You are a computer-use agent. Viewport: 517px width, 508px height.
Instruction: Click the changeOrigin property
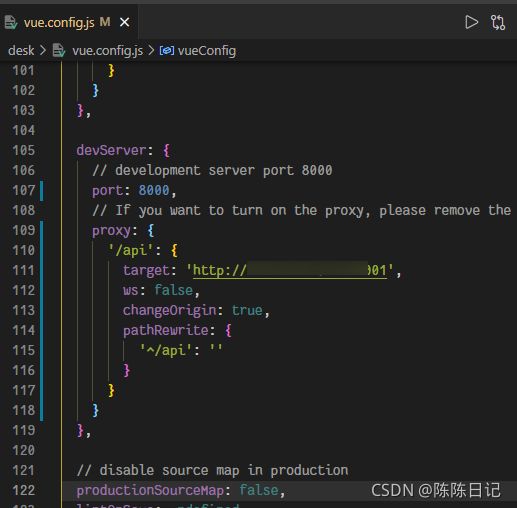click(x=170, y=310)
